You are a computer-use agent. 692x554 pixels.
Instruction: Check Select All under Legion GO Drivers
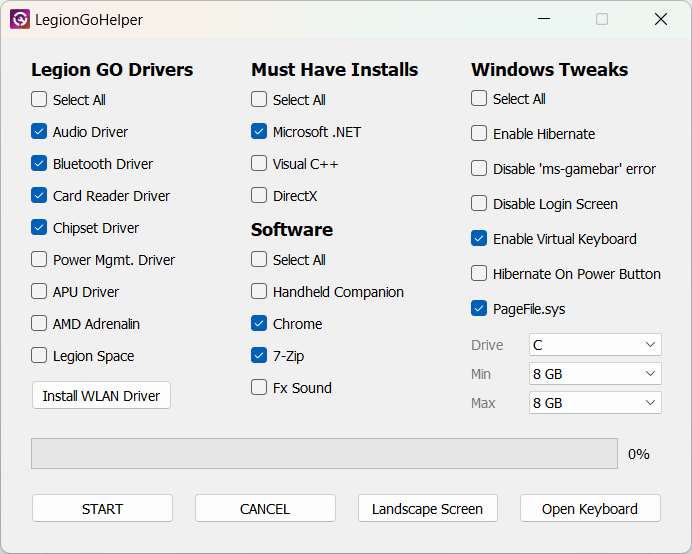tap(39, 99)
